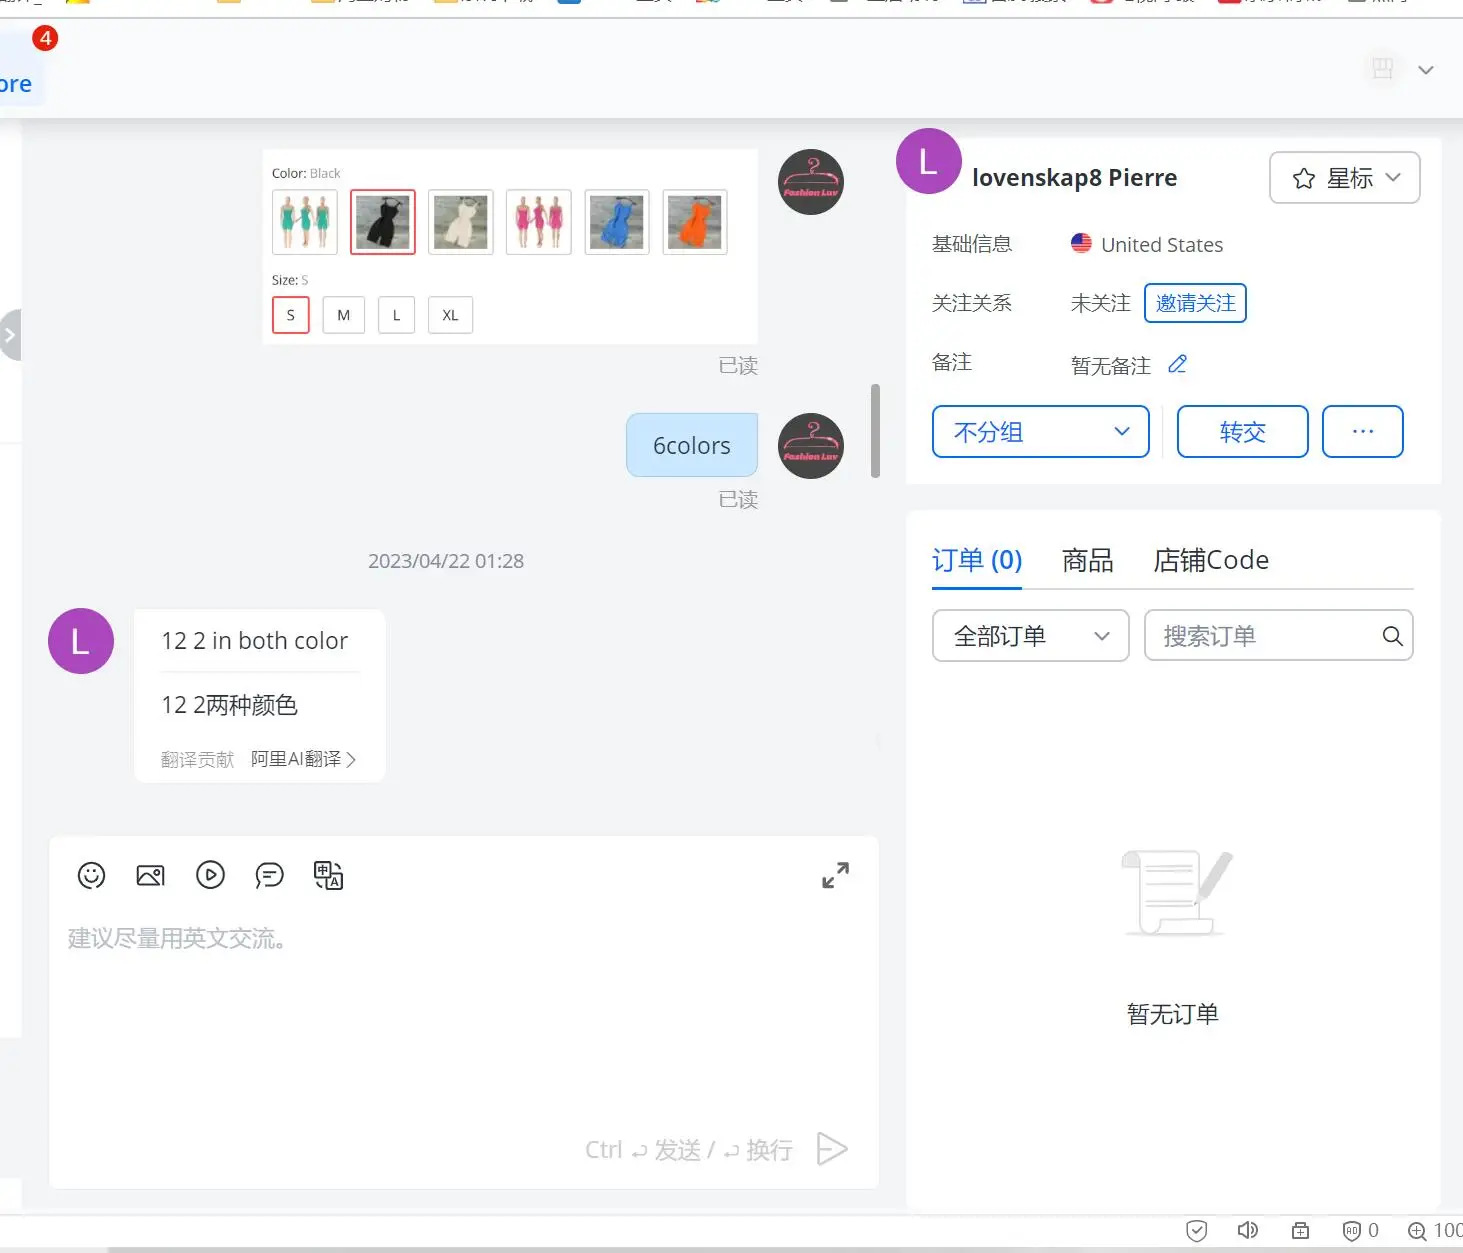The height and width of the screenshot is (1253, 1463).
Task: Select size M option
Action: pos(344,315)
